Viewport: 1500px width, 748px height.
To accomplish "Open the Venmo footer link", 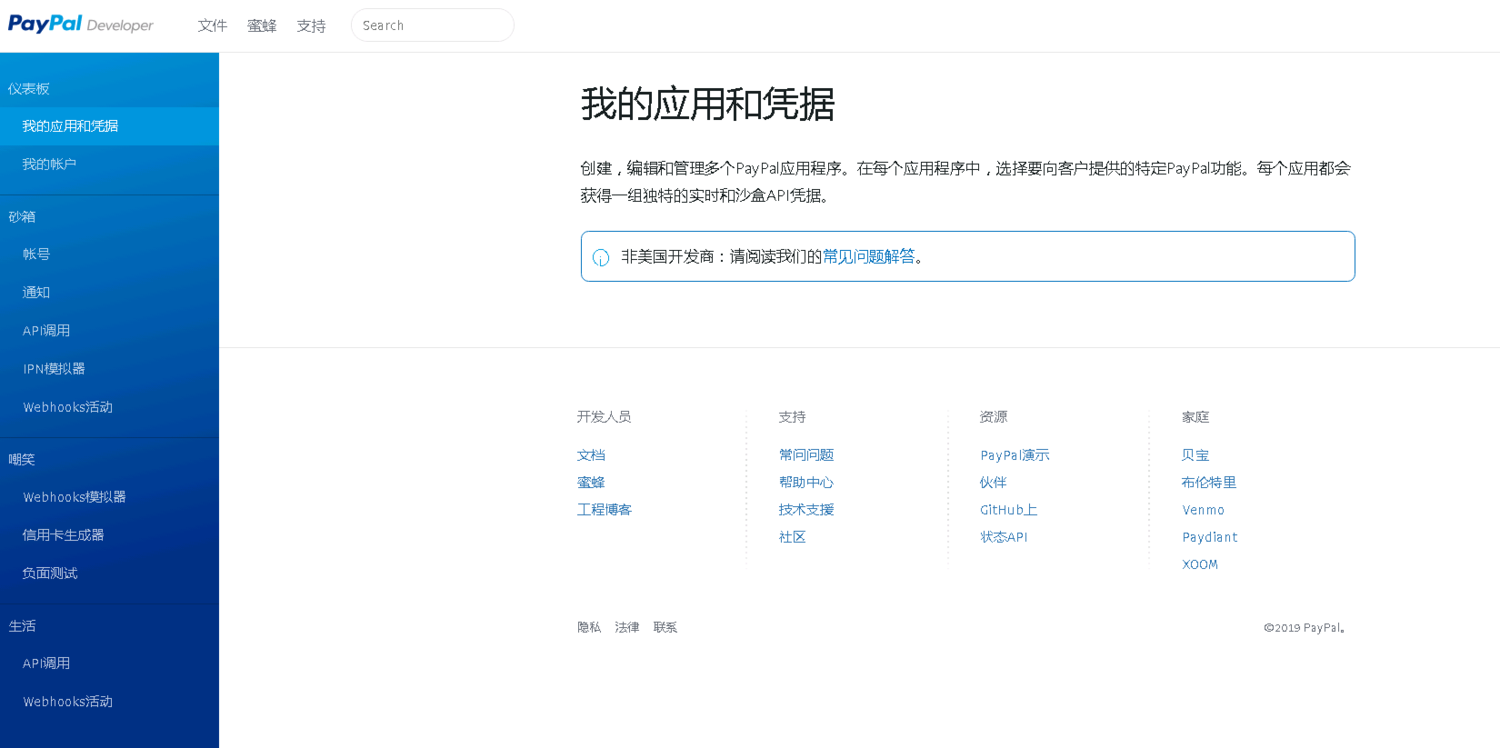I will [1203, 510].
